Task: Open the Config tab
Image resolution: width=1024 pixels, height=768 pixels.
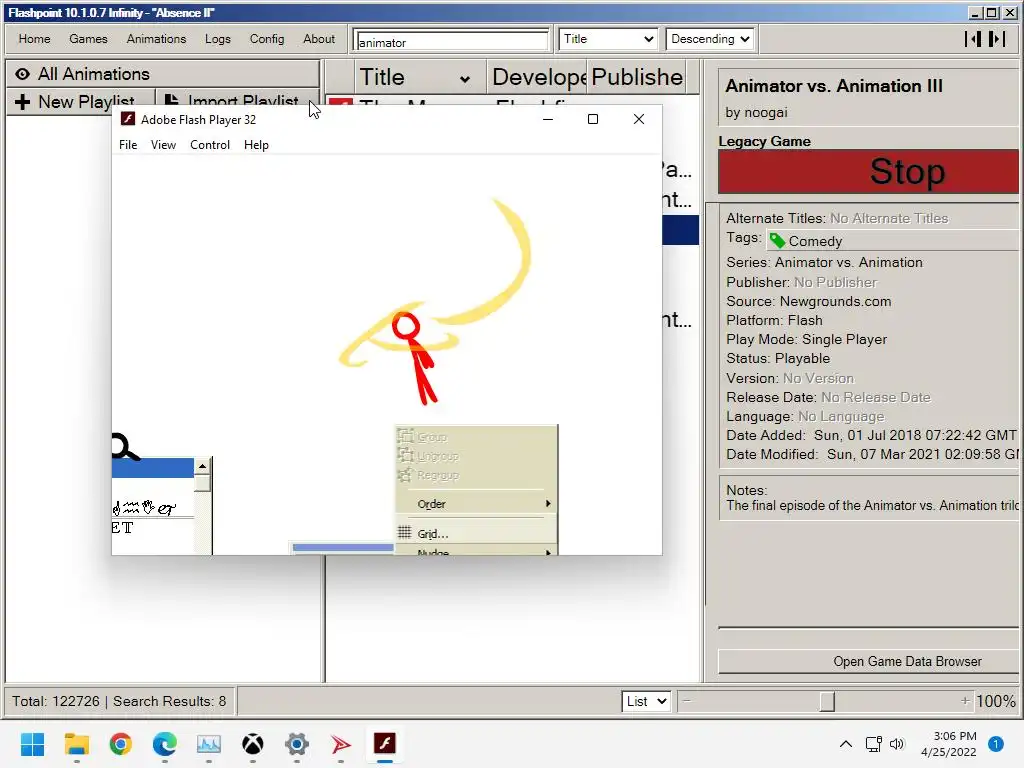Action: (266, 39)
